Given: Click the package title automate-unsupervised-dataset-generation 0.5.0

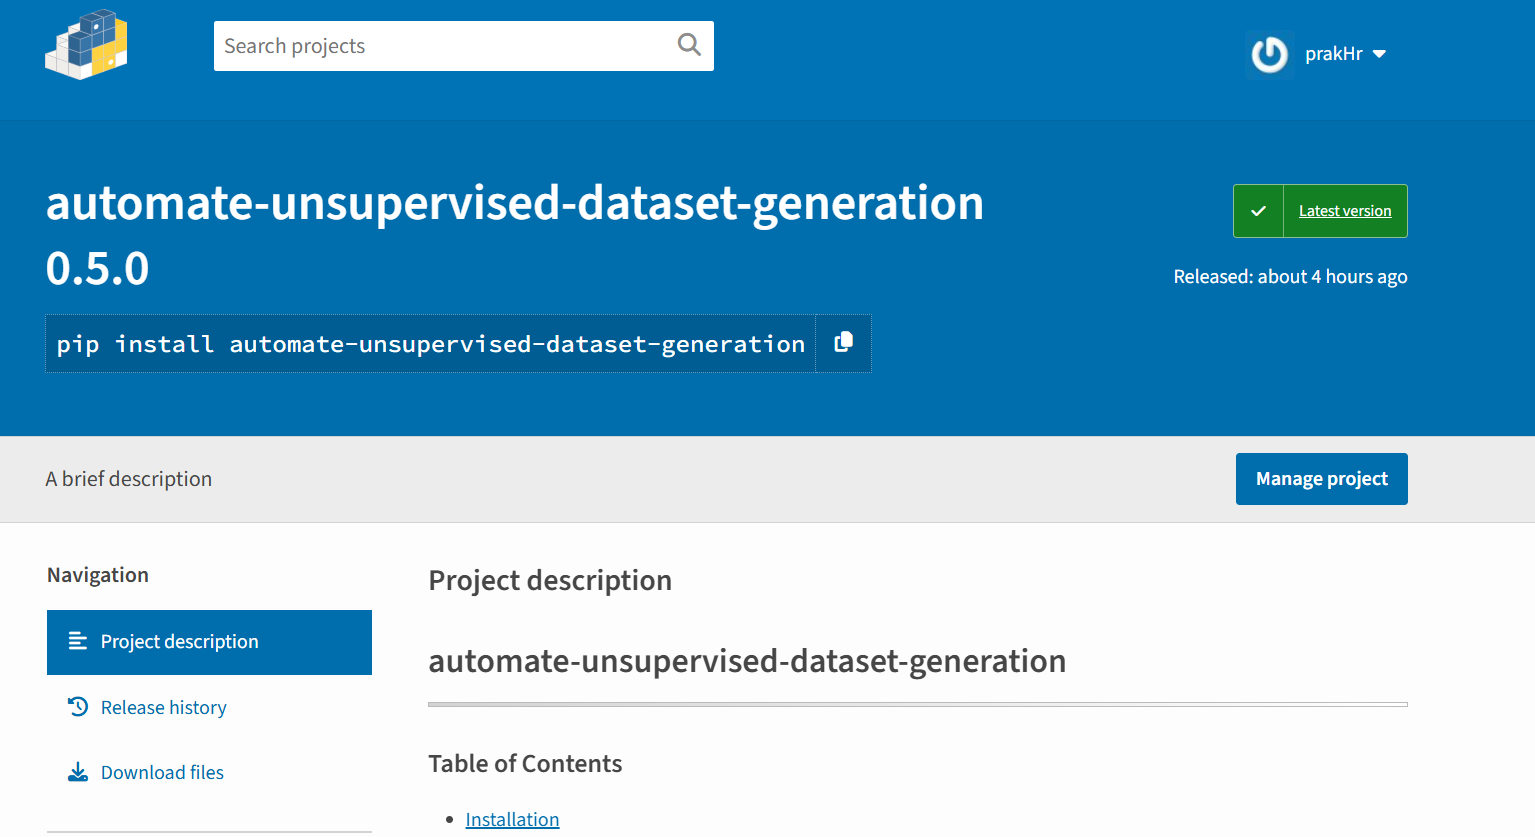Looking at the screenshot, I should pyautogui.click(x=515, y=235).
